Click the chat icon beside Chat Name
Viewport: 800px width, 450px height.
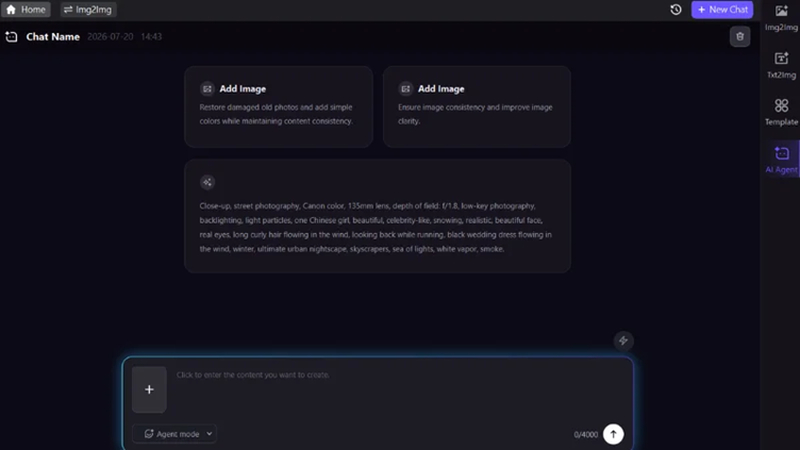(x=11, y=37)
